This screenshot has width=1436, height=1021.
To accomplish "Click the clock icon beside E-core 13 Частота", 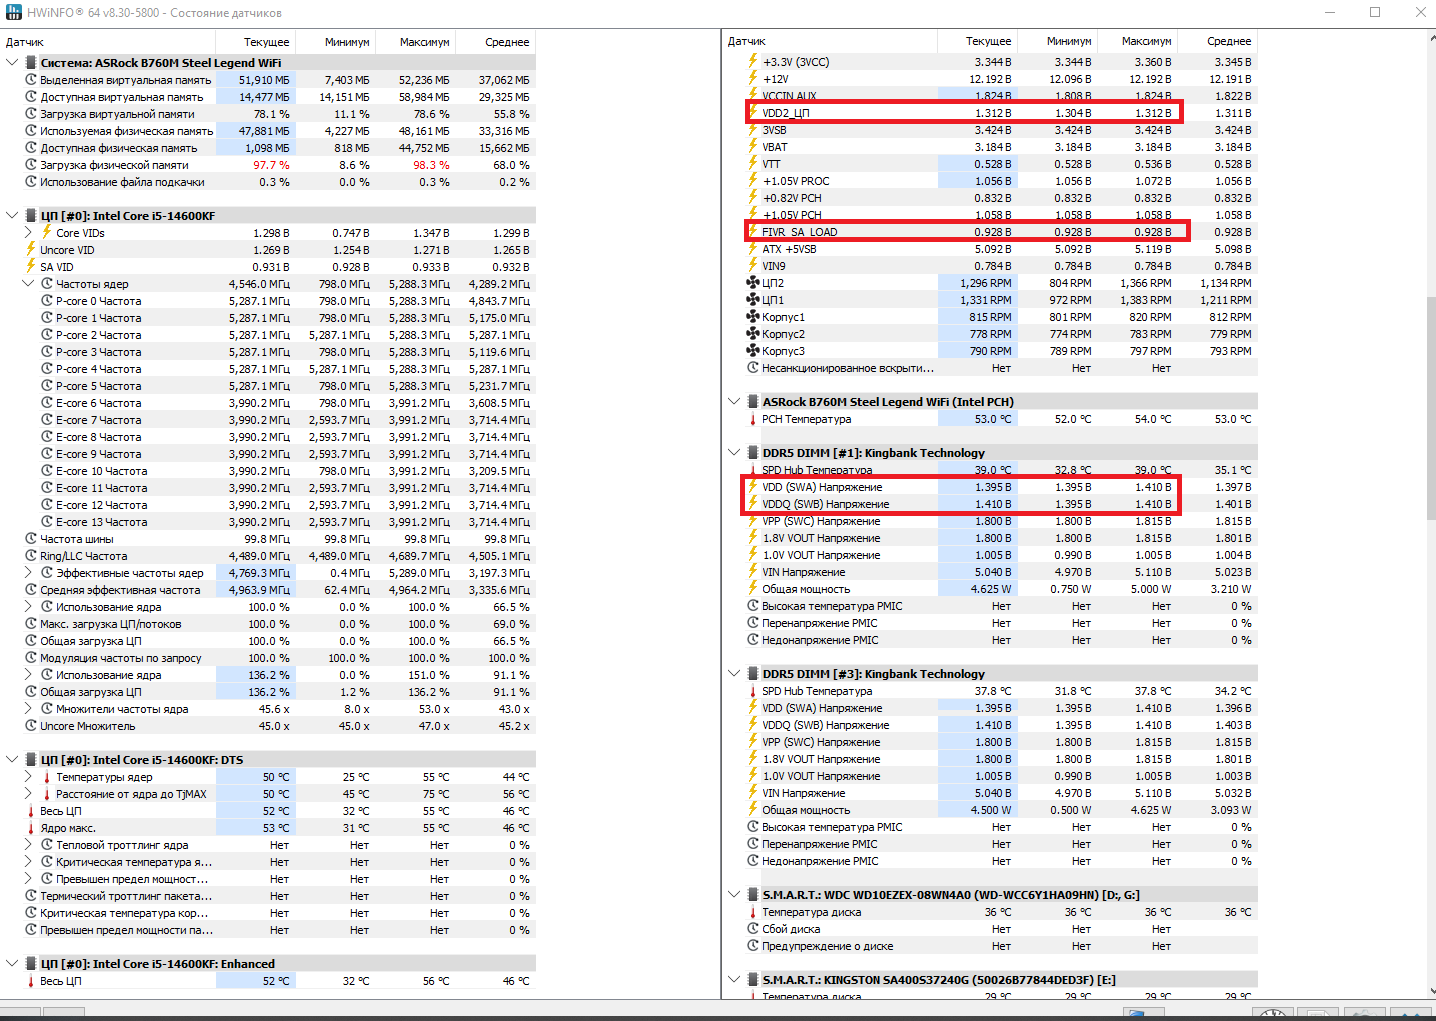I will 47,522.
